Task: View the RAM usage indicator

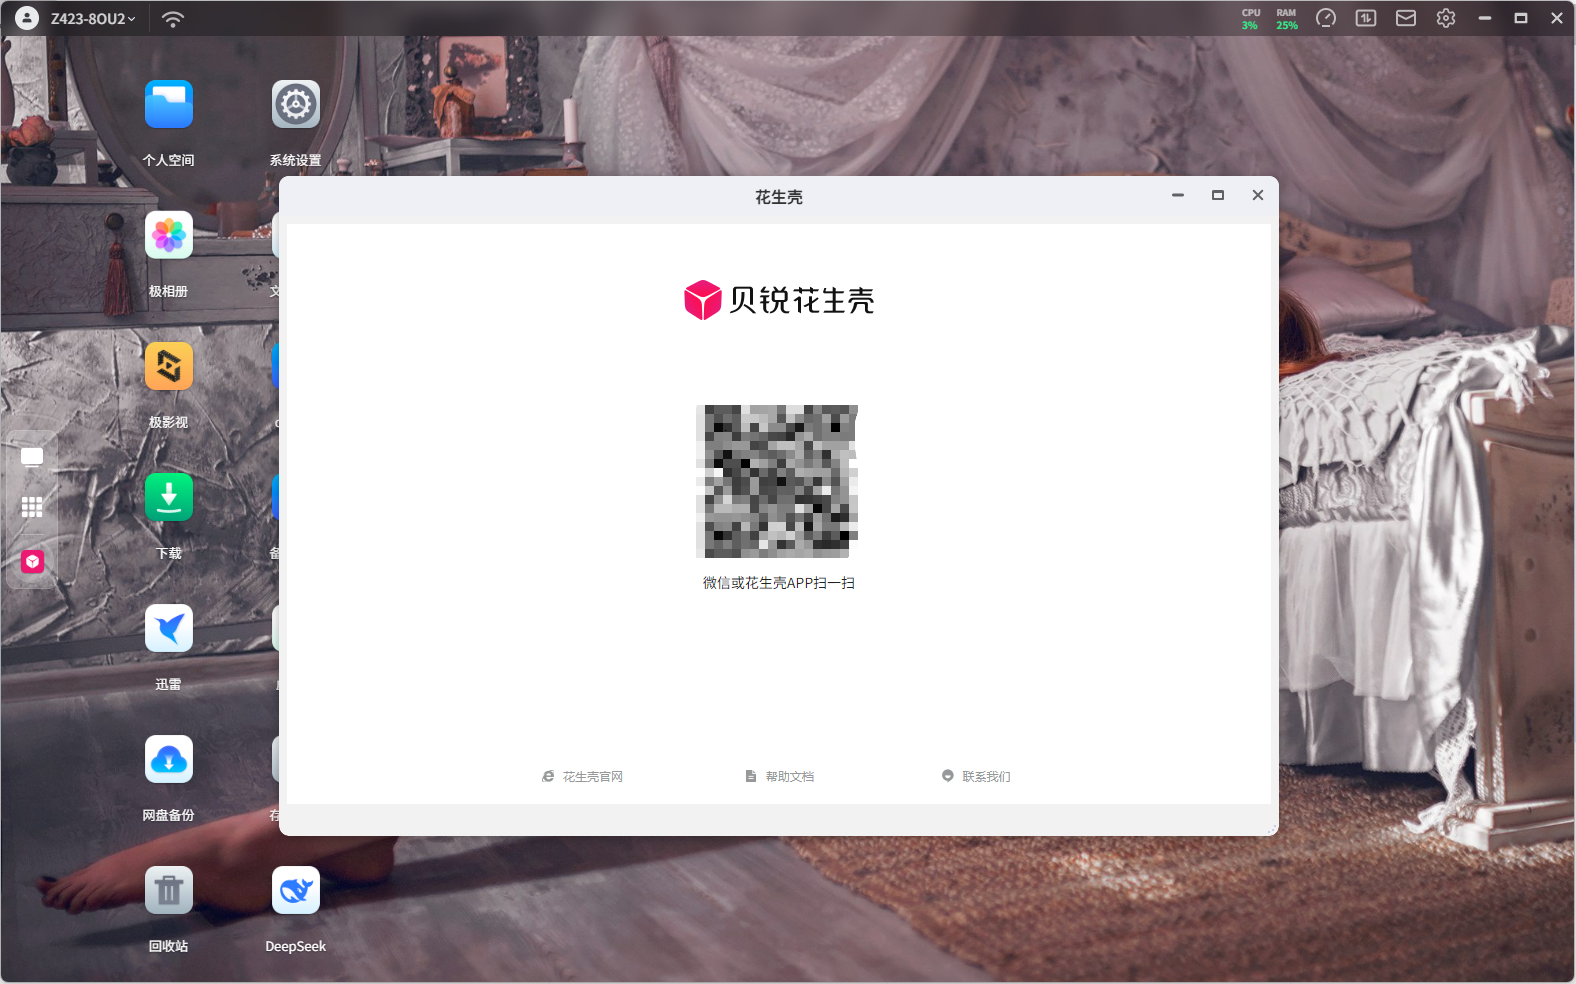Action: (1287, 19)
